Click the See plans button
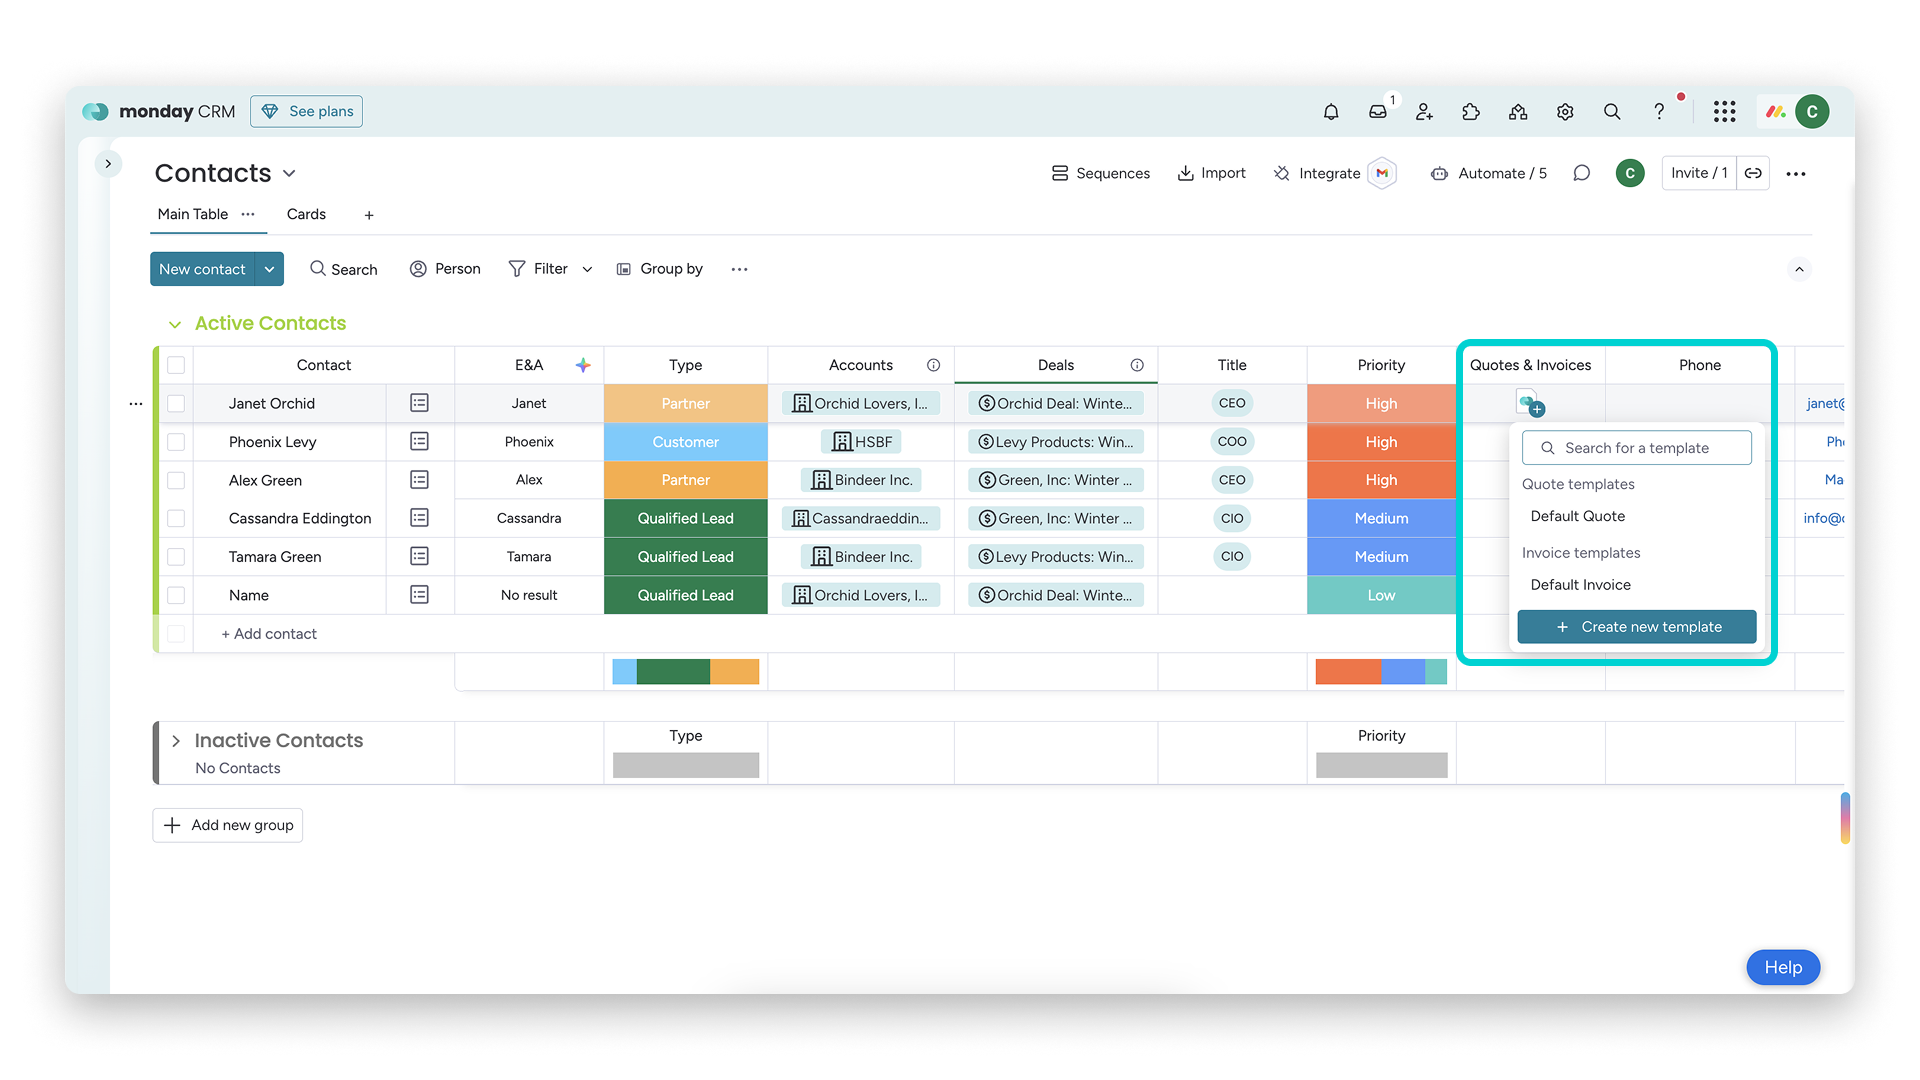The image size is (1920, 1080). click(306, 111)
